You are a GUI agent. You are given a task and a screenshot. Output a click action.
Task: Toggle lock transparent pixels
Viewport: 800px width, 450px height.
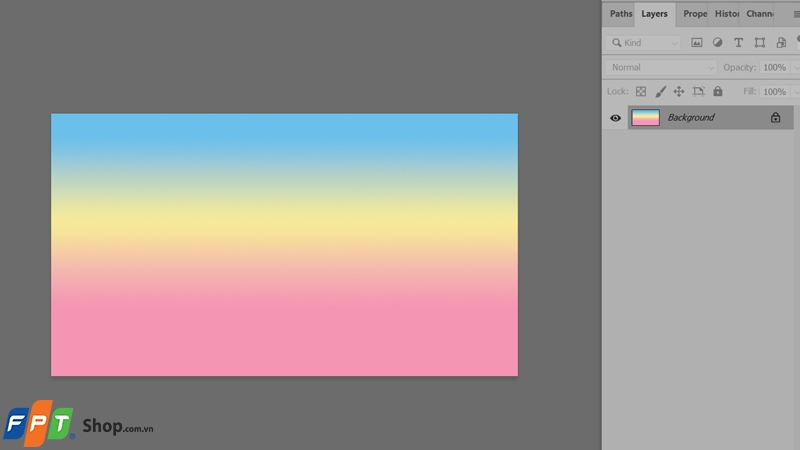pos(641,91)
